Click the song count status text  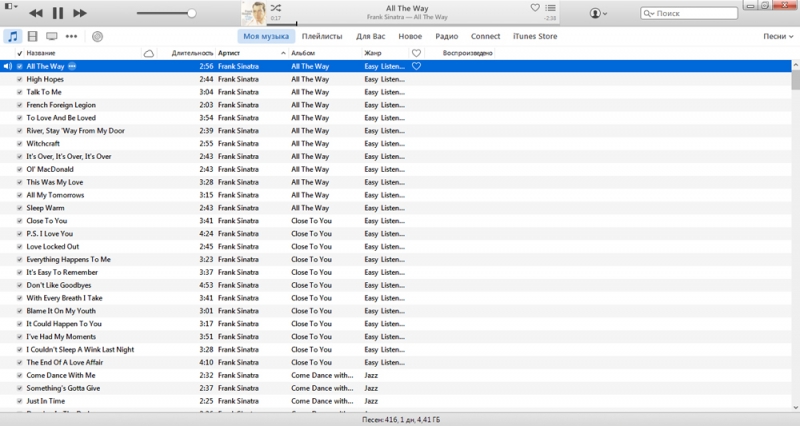pyautogui.click(x=401, y=420)
